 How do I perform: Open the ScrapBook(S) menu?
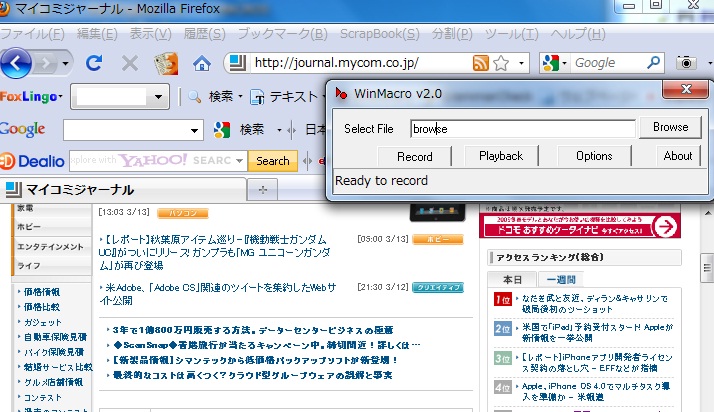pos(379,34)
